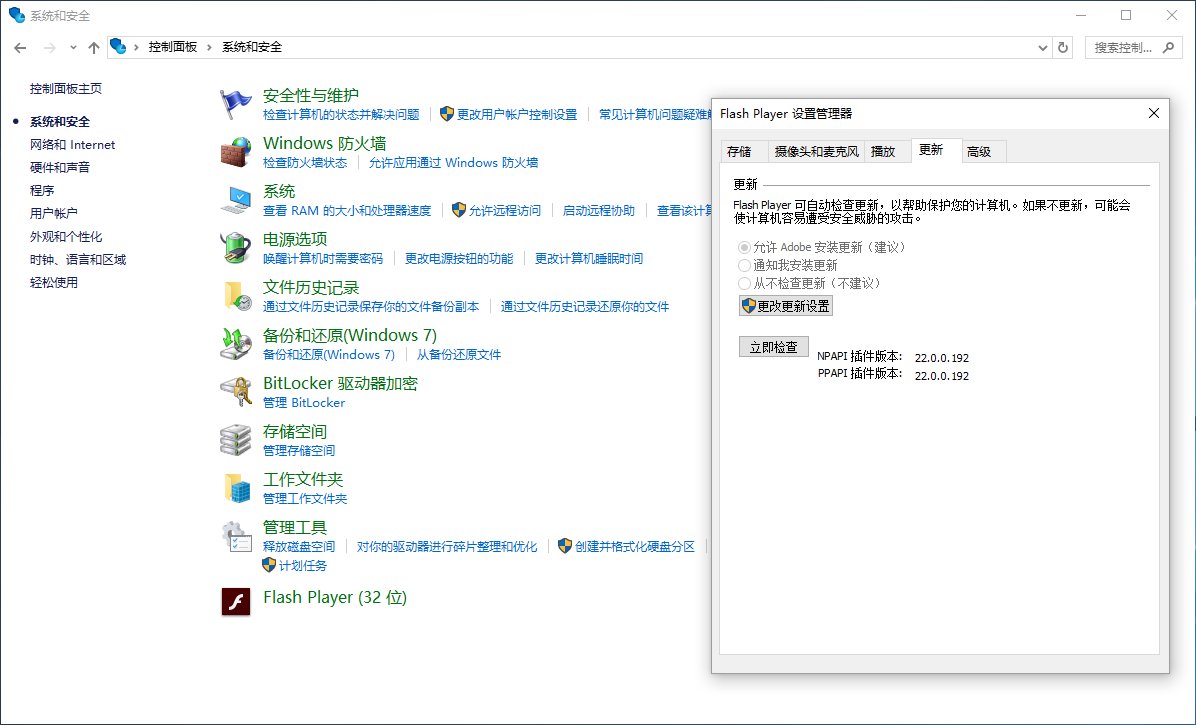The height and width of the screenshot is (725, 1196).
Task: Click inside the search control panel field
Action: (x=1125, y=47)
